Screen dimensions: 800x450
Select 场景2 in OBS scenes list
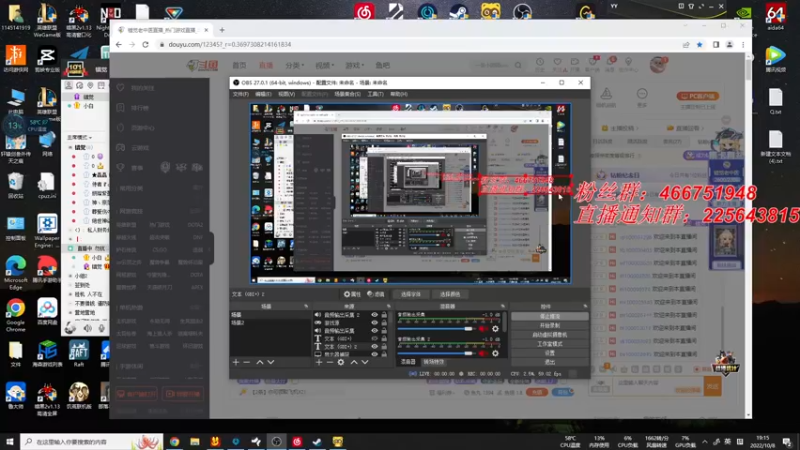click(x=269, y=323)
